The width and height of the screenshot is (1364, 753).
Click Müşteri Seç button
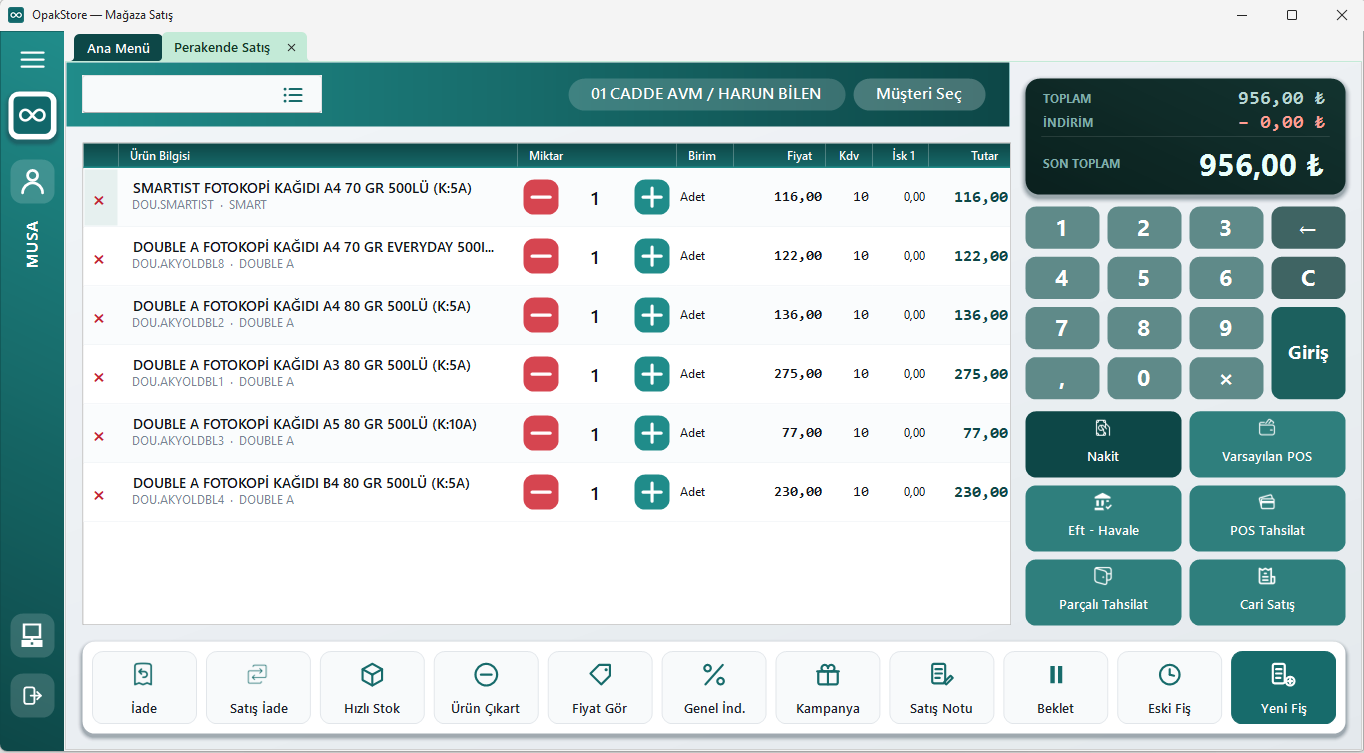coord(919,94)
